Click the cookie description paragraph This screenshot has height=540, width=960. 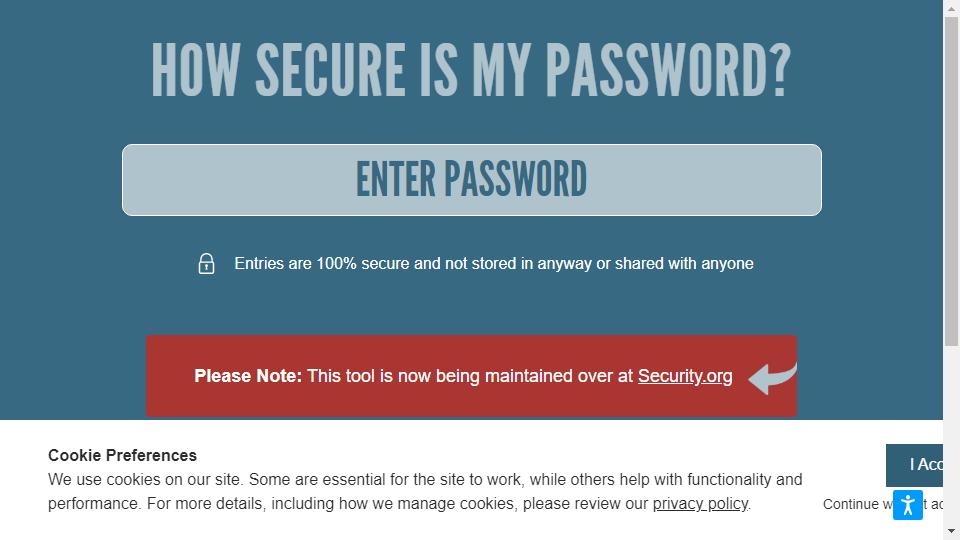[425, 492]
